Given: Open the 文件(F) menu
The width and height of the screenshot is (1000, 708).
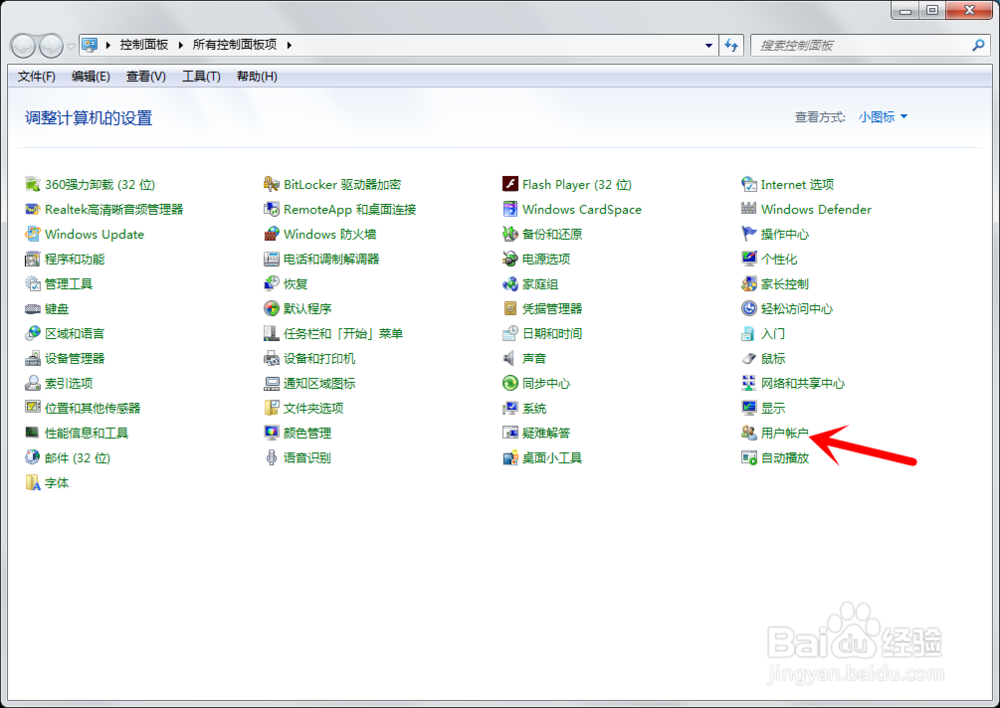Looking at the screenshot, I should point(36,77).
